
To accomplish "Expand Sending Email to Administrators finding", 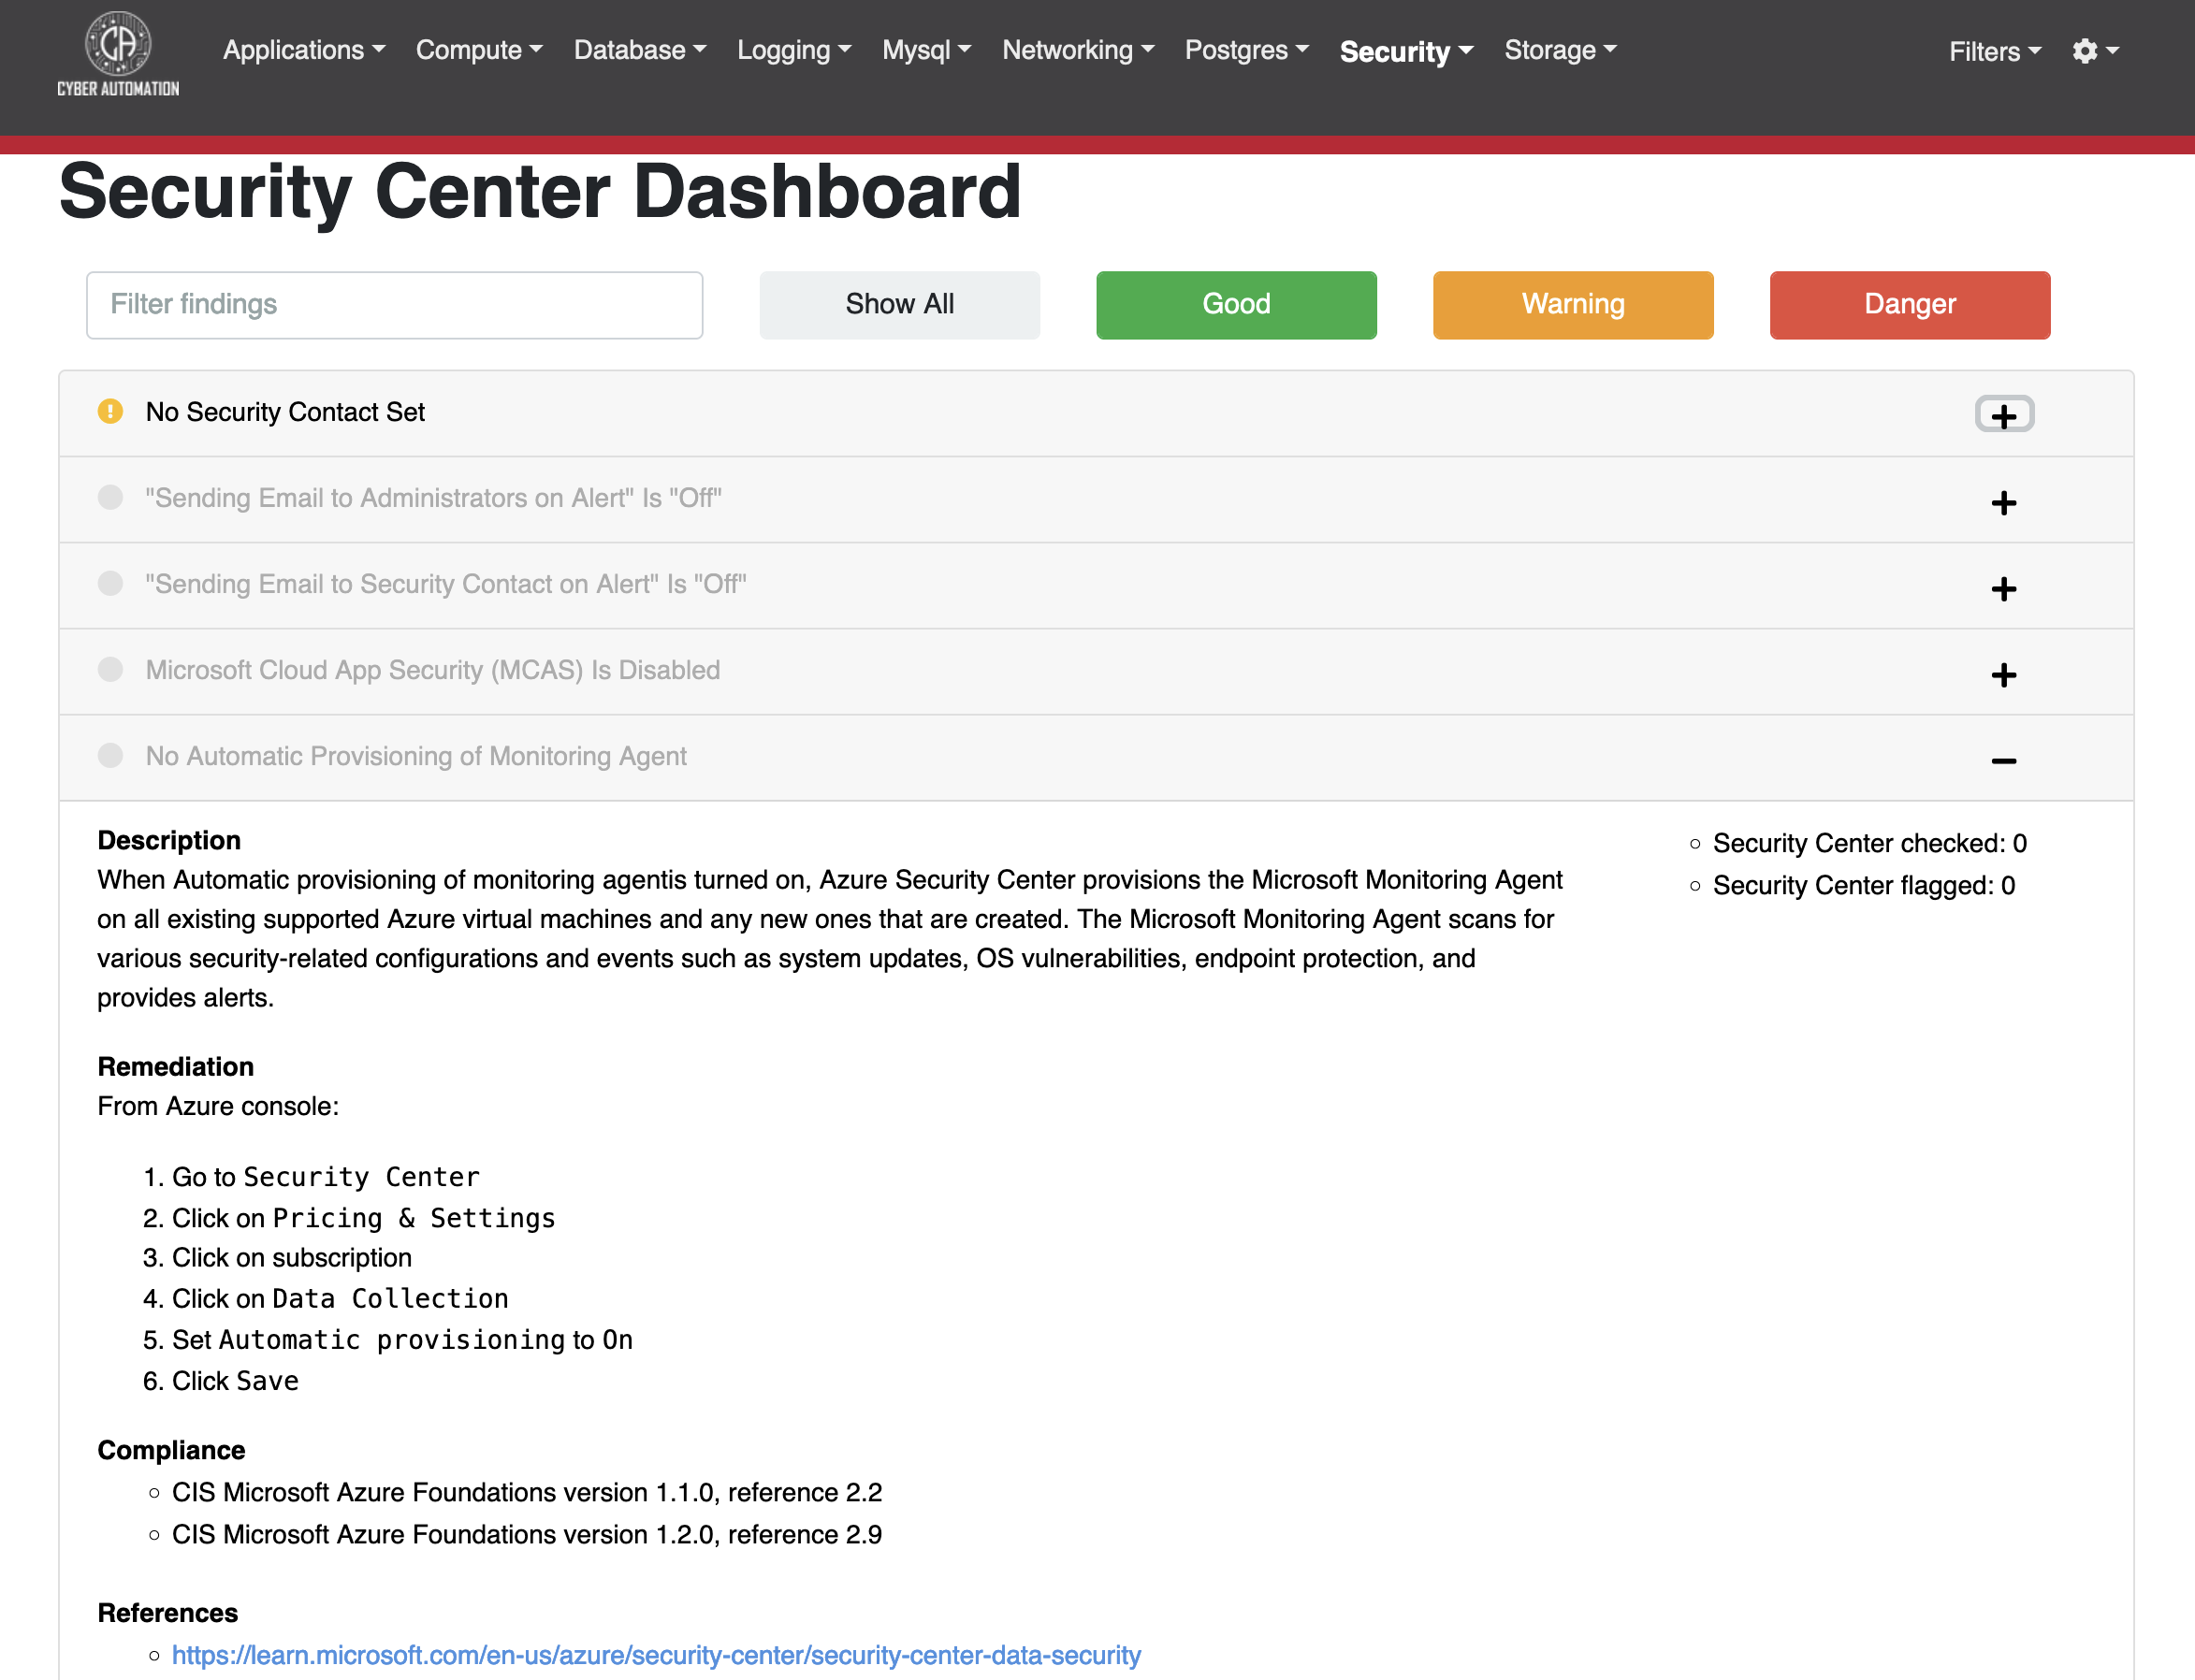I will [x=2004, y=502].
